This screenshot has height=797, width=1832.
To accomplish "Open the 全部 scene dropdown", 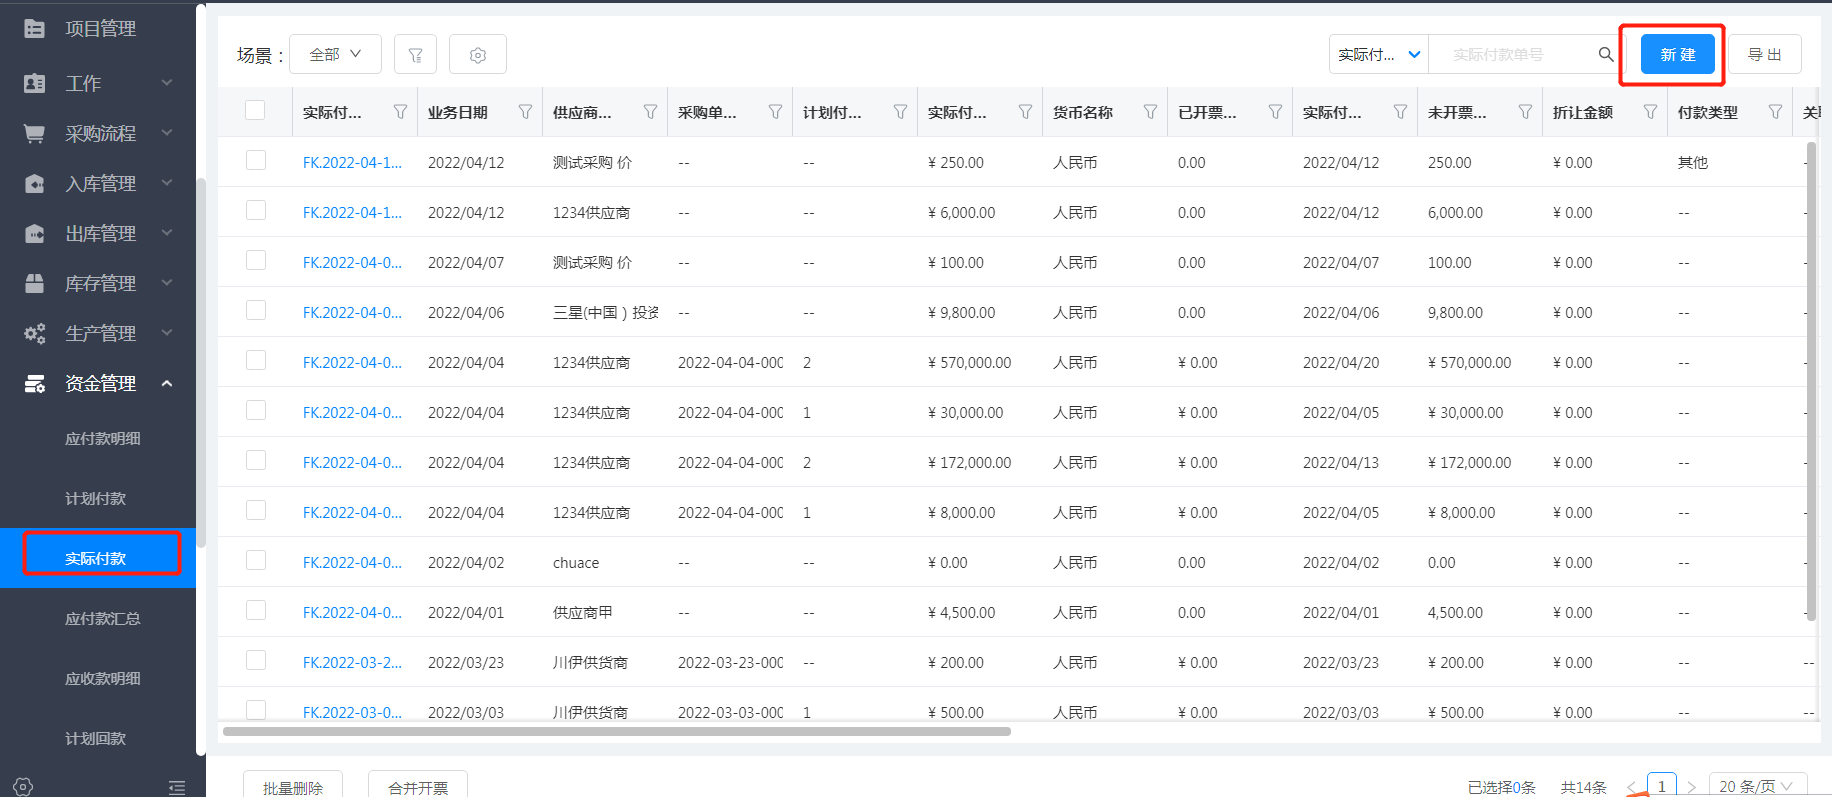I will pos(335,54).
